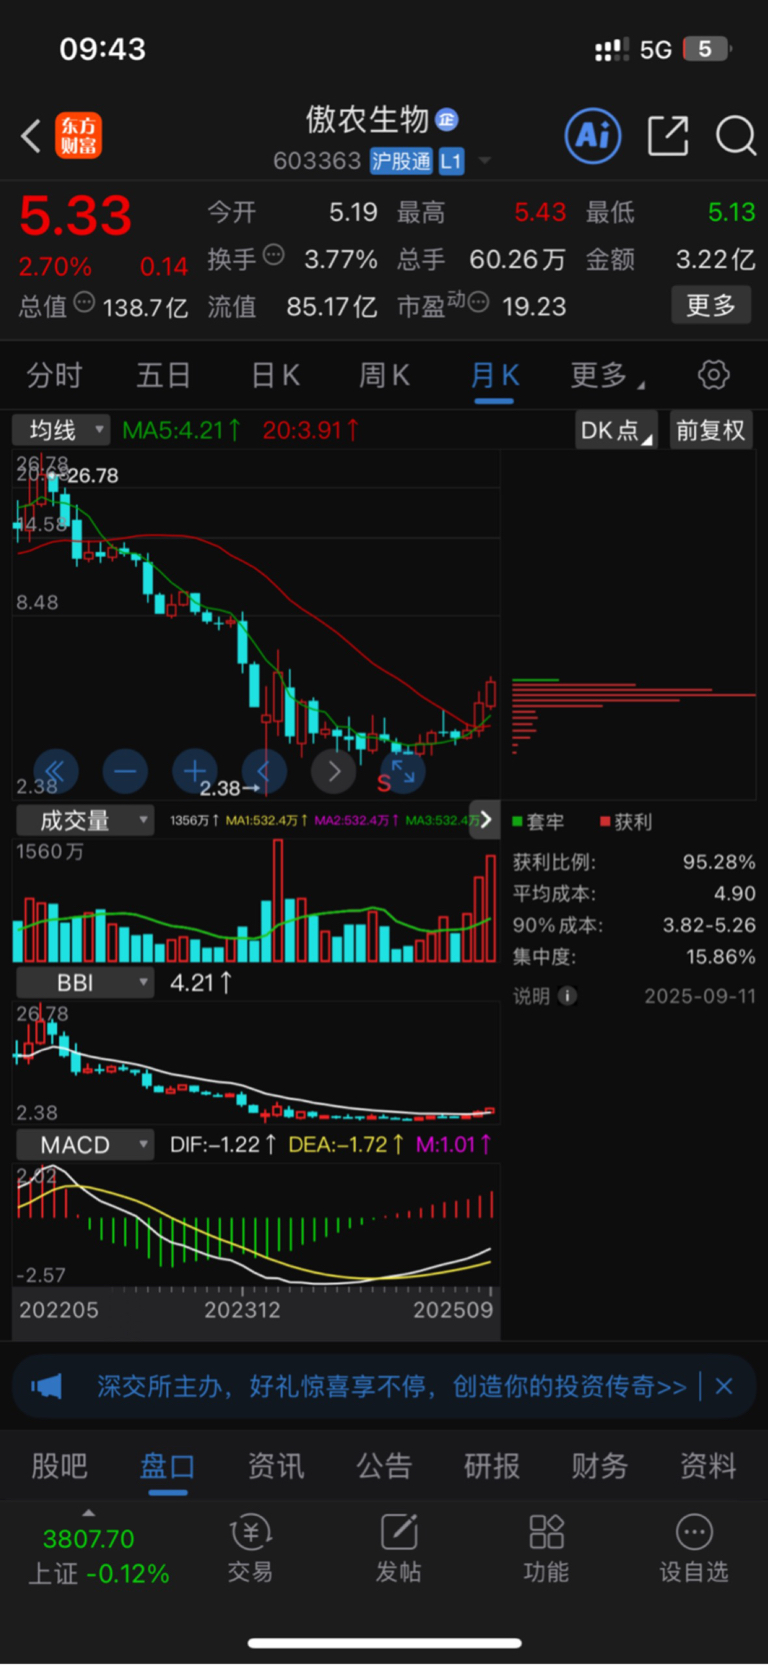This screenshot has height=1665, width=768.
Task: Open chart settings gear icon
Action: coord(713,375)
